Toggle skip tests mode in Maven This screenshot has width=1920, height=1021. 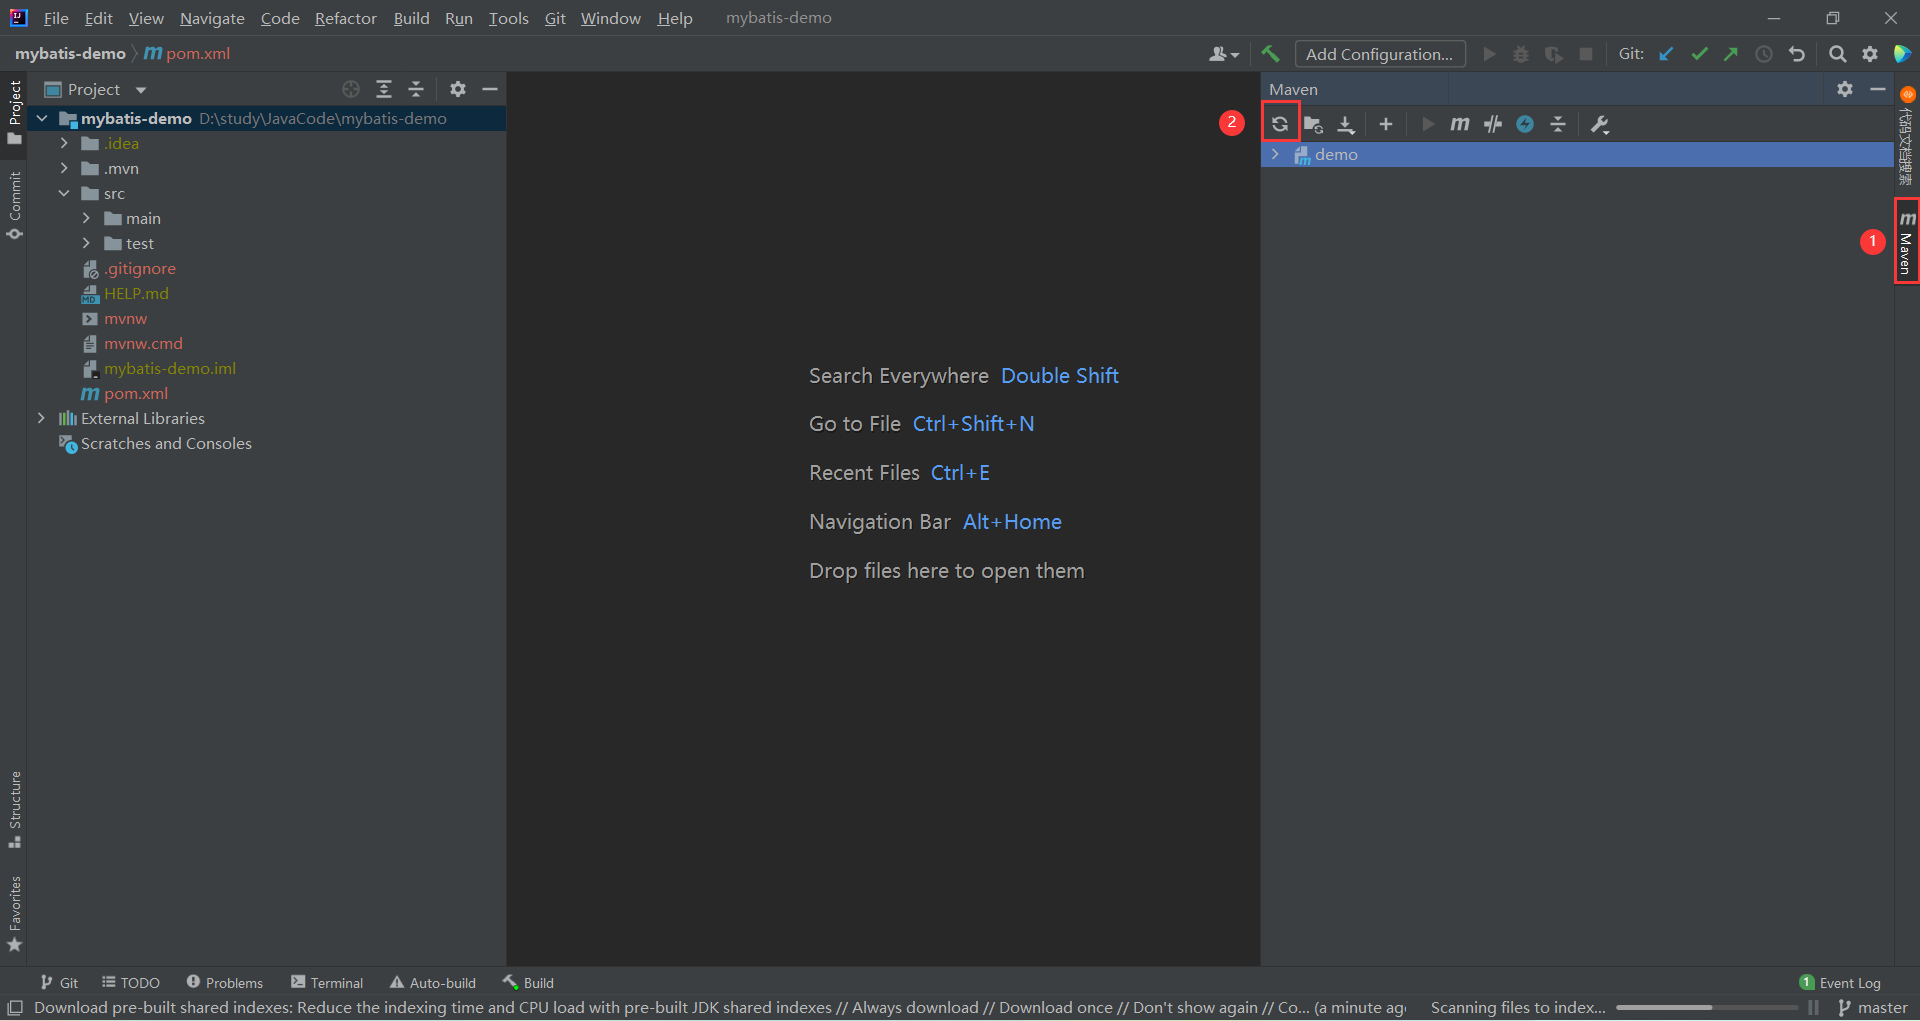[1525, 124]
